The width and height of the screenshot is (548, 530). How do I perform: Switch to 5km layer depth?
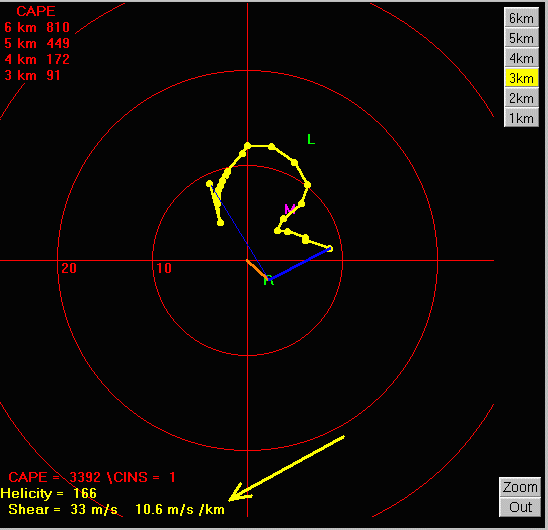(521, 38)
